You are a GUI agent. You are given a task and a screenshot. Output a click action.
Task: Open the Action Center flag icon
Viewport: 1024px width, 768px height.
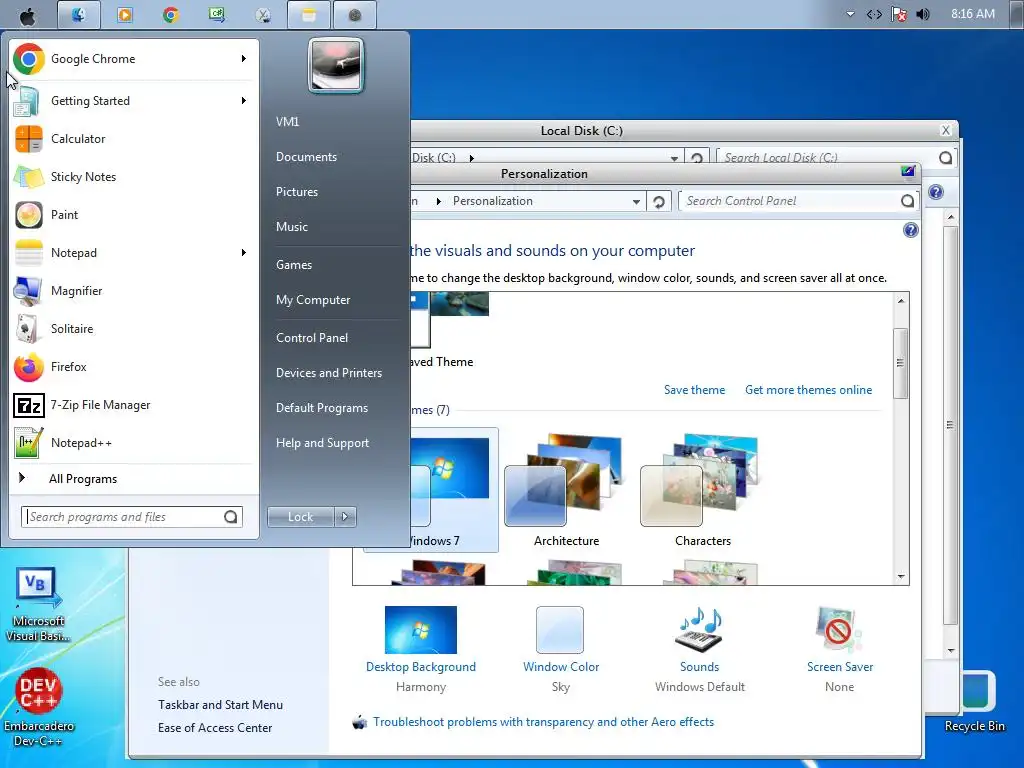(899, 14)
